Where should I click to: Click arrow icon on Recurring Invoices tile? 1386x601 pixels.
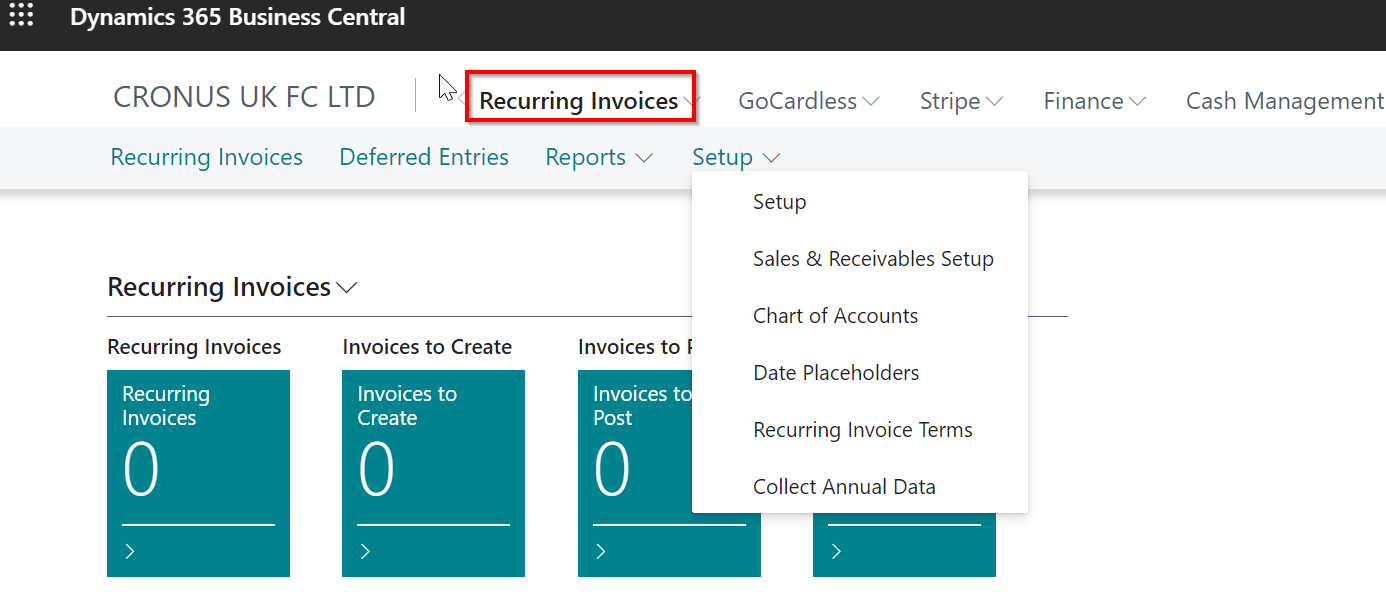(x=130, y=551)
